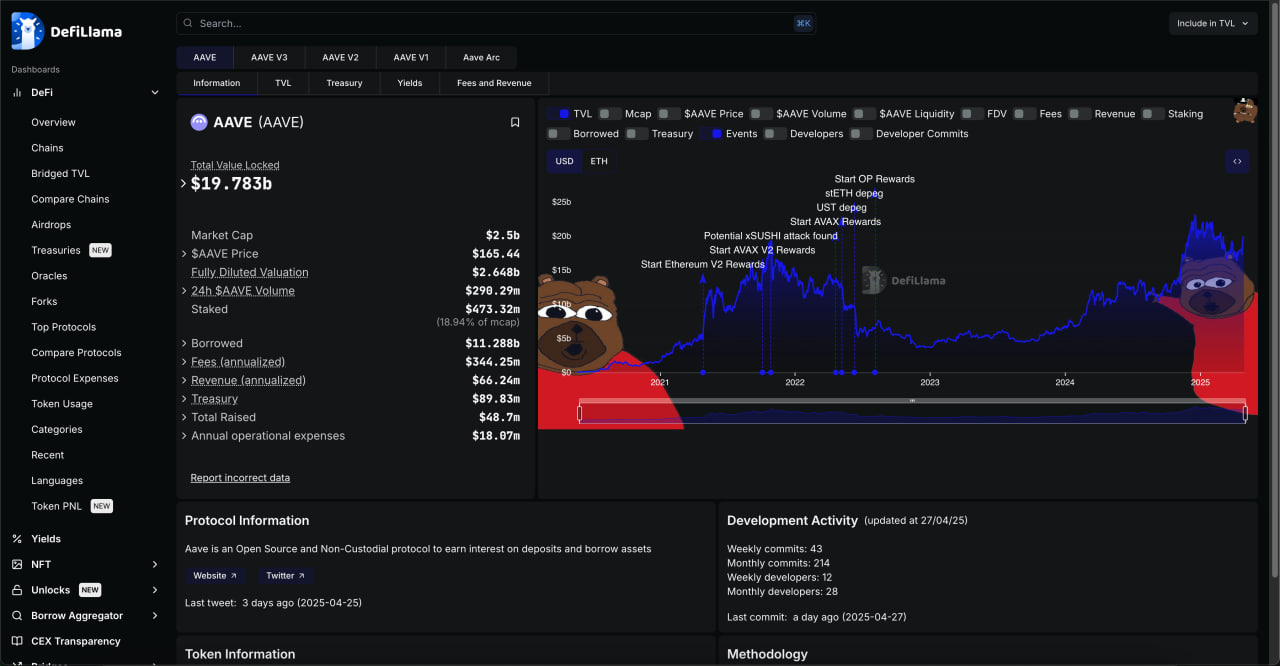Open the Yields sub-tab
Image resolution: width=1280 pixels, height=666 pixels.
click(x=409, y=83)
